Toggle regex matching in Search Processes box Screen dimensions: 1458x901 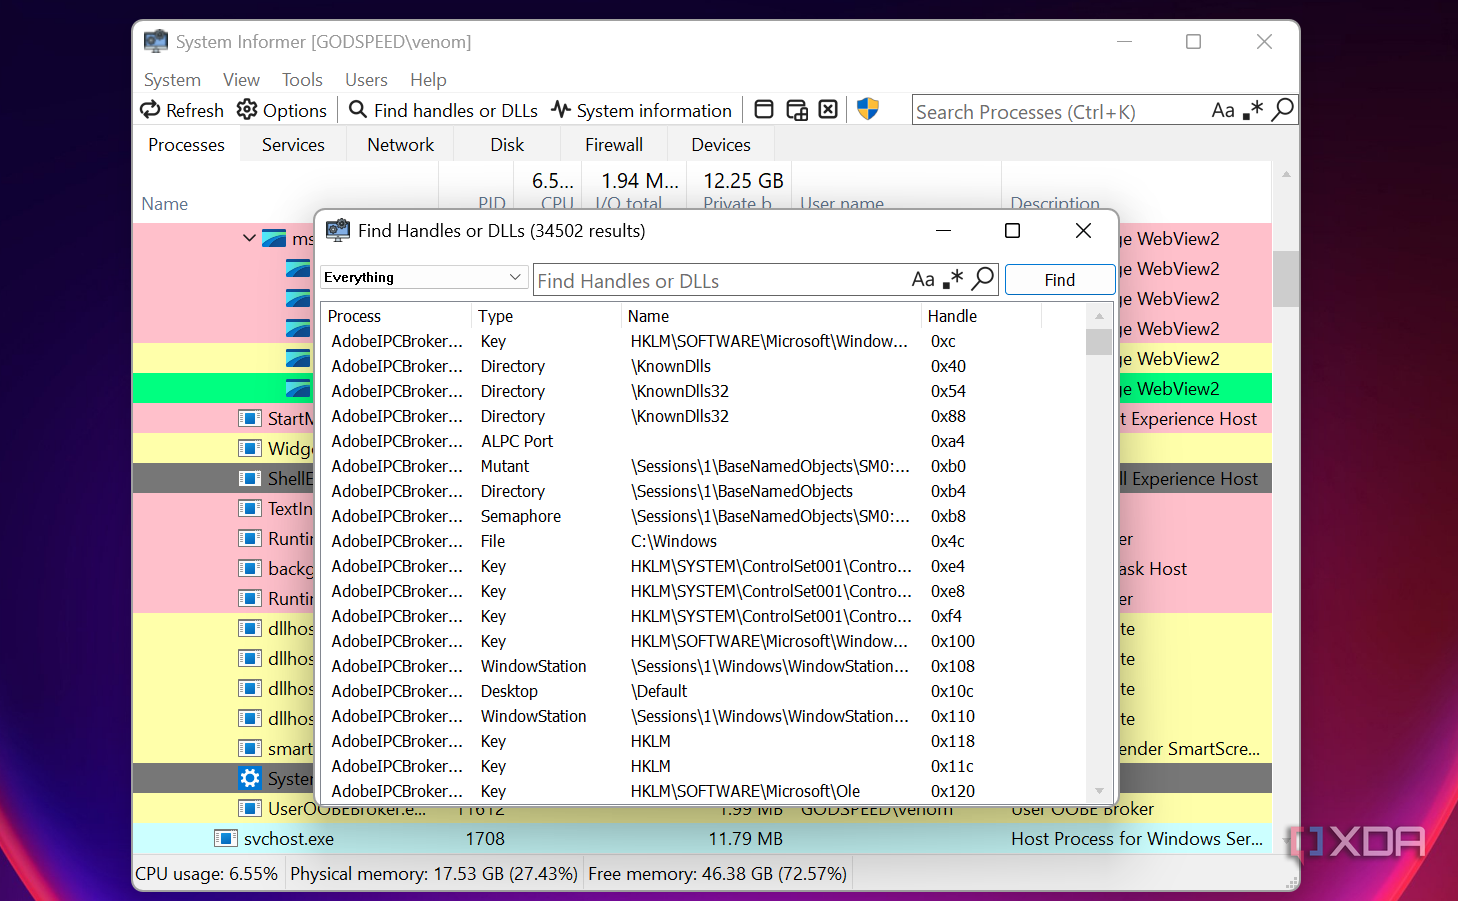coord(1253,110)
